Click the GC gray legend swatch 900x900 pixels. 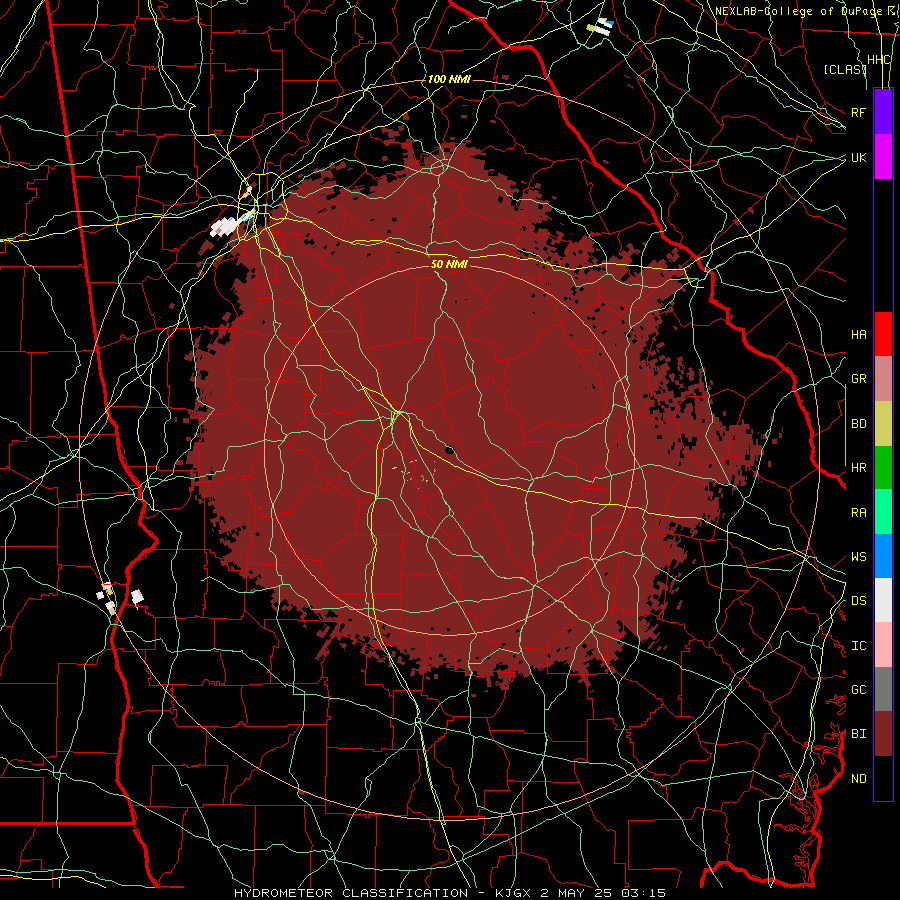pyautogui.click(x=883, y=689)
